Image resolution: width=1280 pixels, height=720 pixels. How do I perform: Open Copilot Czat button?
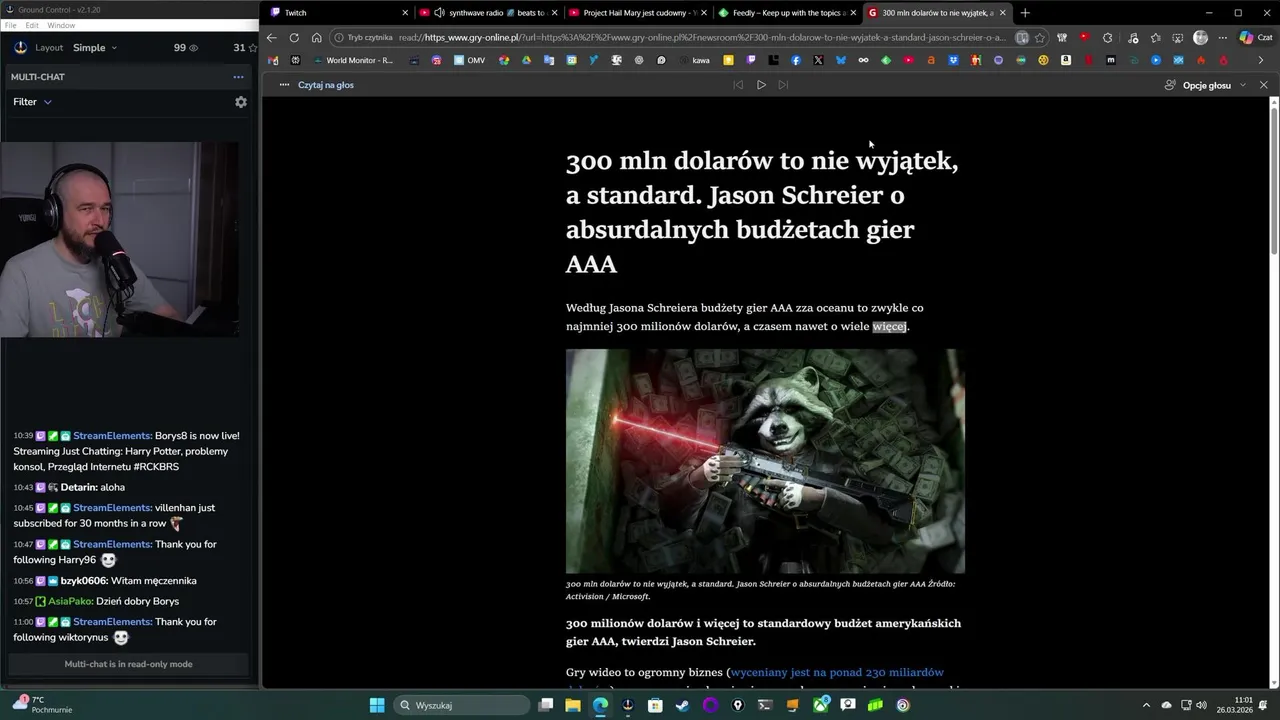[x=1255, y=38]
